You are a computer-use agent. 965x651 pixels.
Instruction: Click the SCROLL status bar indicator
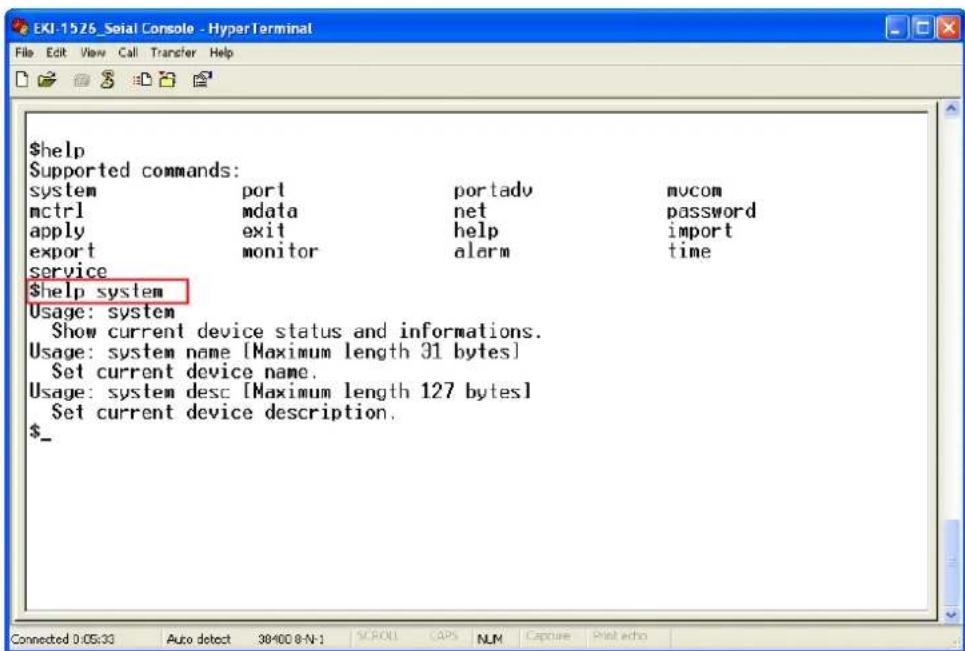(x=378, y=636)
